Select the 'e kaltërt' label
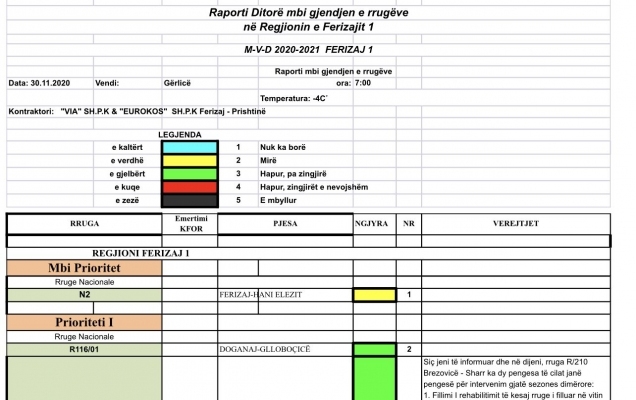This screenshot has height=400, width=636. pyautogui.click(x=127, y=147)
